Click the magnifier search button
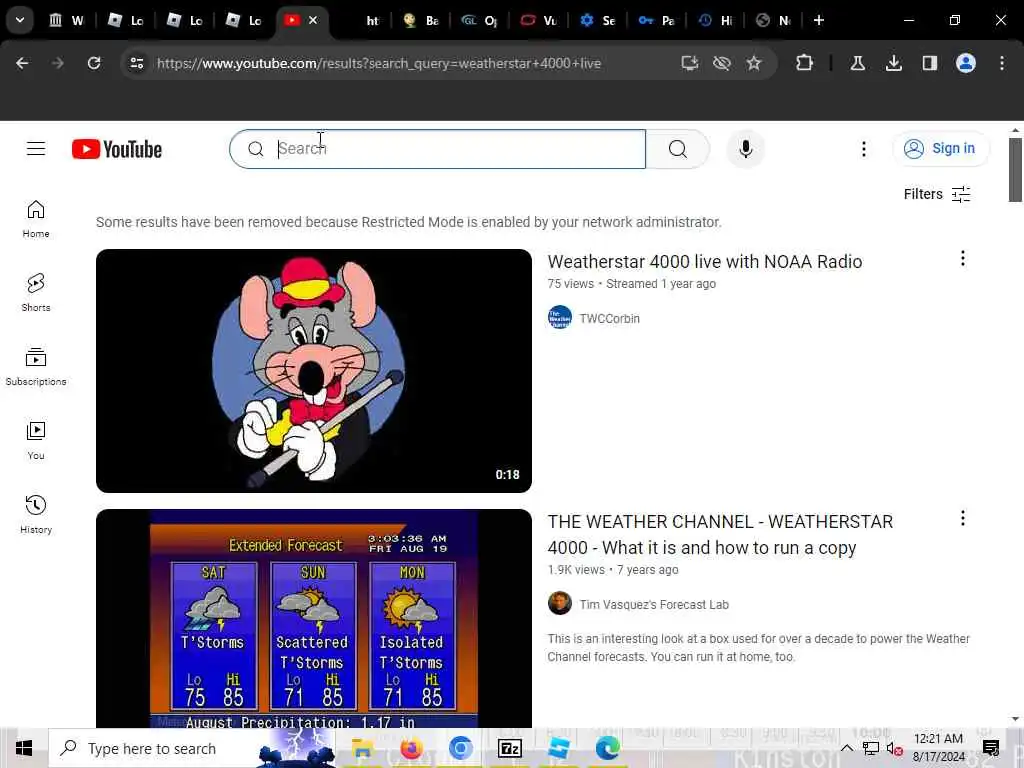The width and height of the screenshot is (1024, 768). 677,149
